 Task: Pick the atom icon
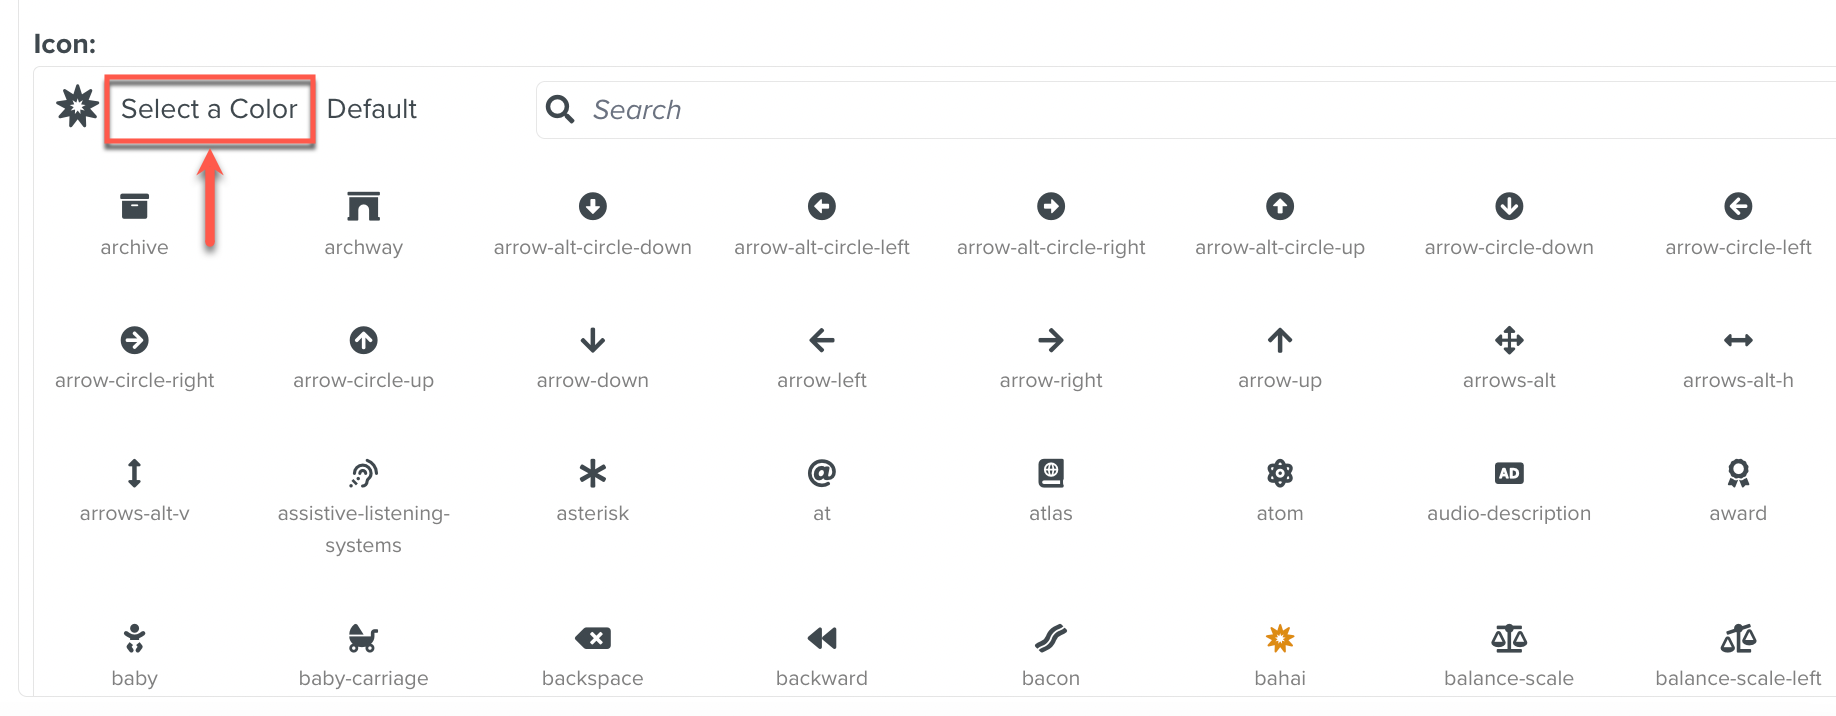click(x=1279, y=473)
